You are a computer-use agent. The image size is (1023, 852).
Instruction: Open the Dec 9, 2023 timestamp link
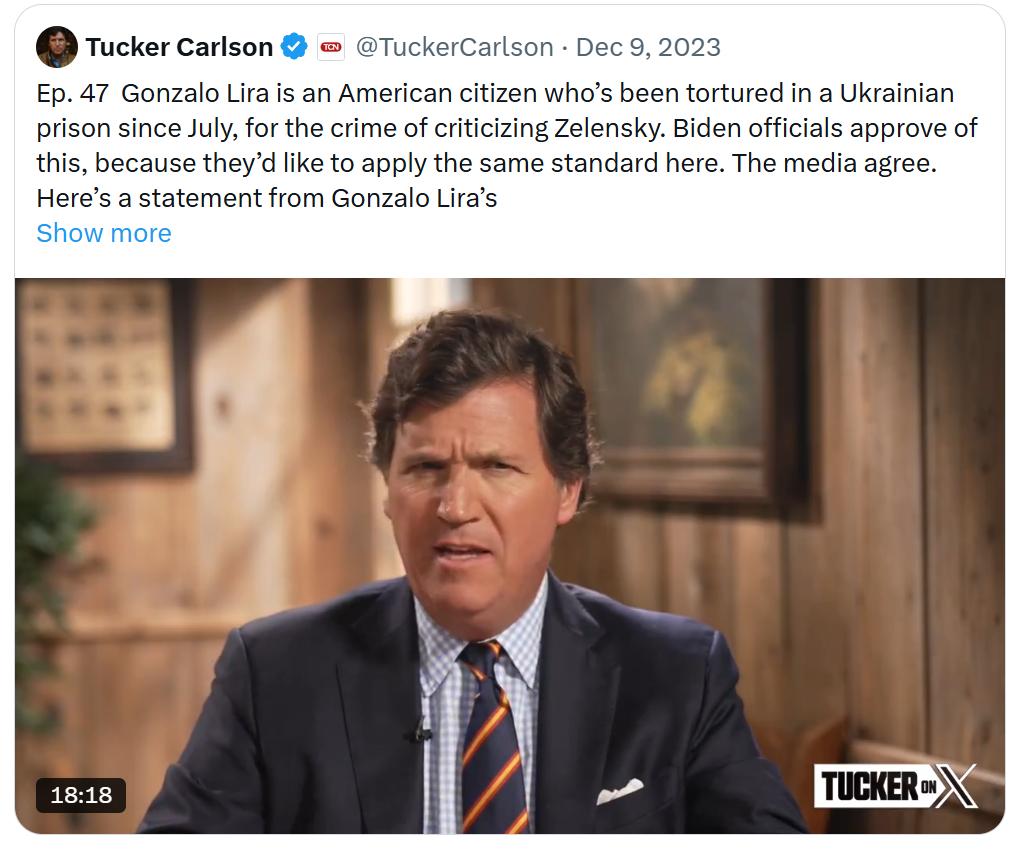[x=648, y=47]
